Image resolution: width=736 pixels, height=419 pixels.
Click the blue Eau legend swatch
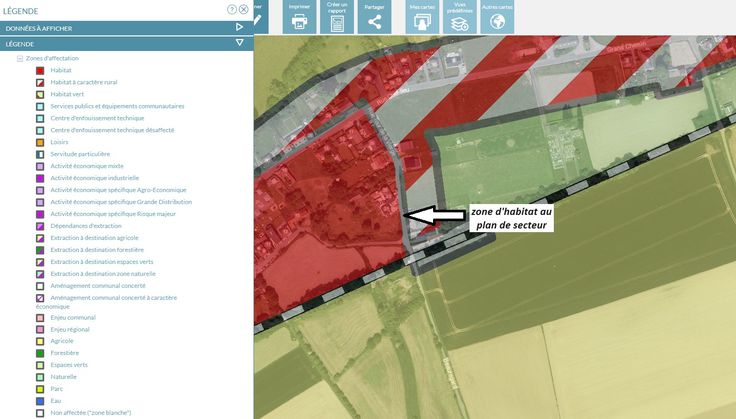pos(40,400)
